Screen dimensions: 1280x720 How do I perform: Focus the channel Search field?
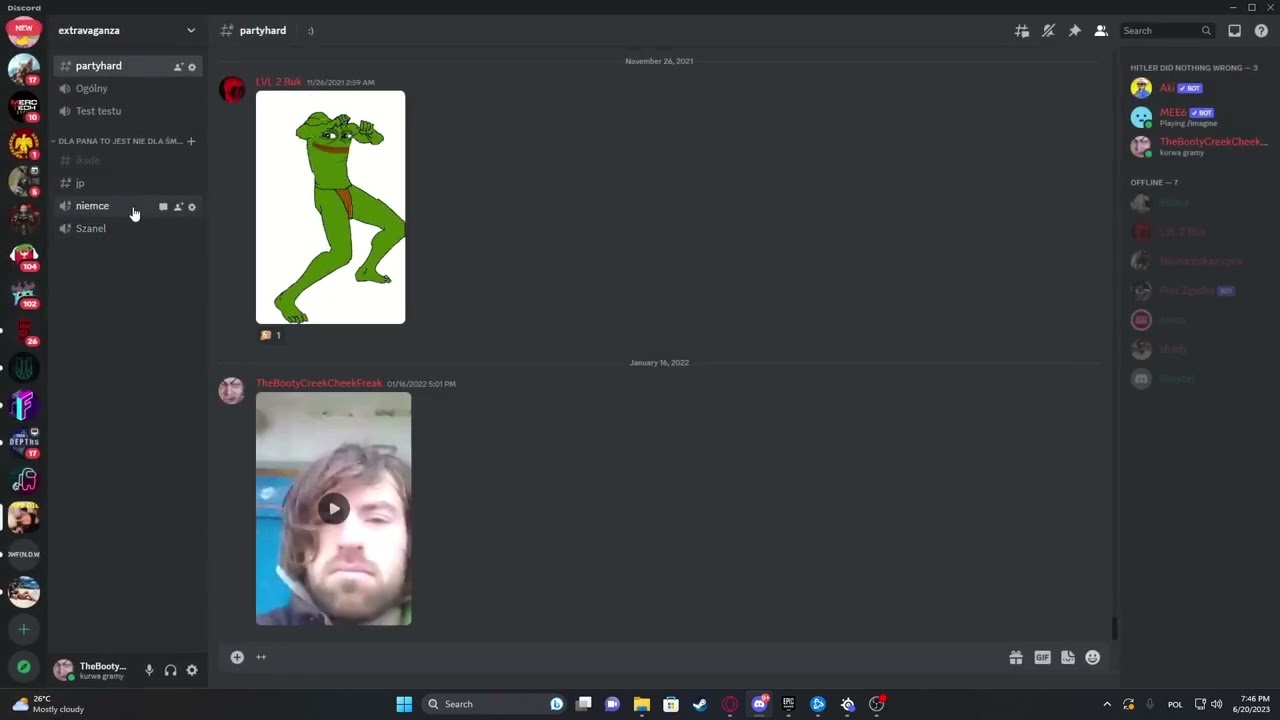[1167, 31]
